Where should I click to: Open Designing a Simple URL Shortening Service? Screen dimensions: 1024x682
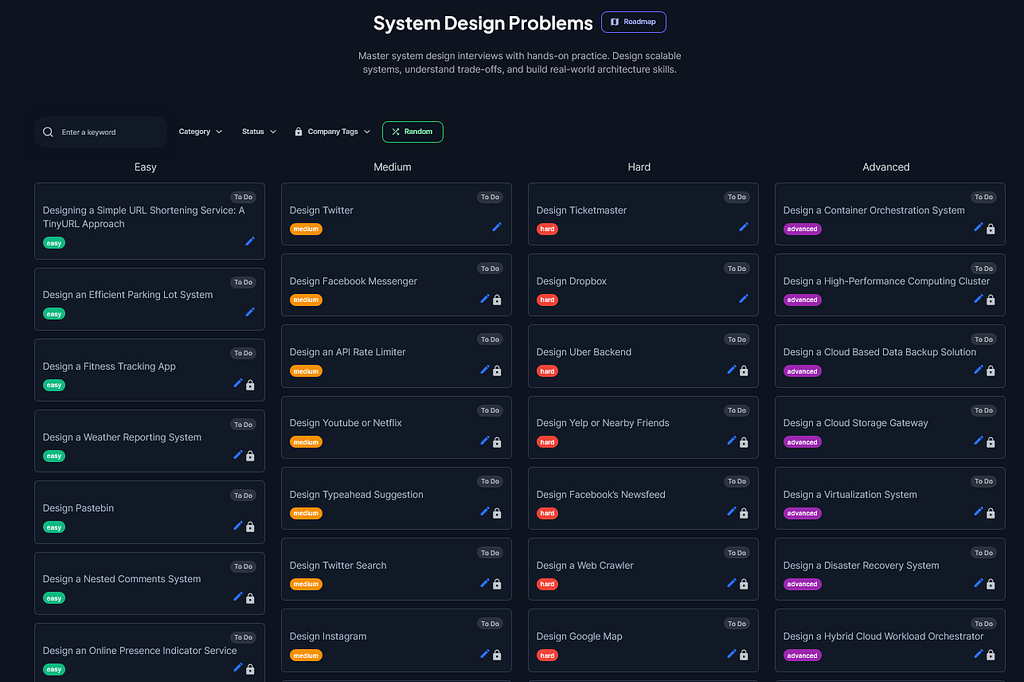[144, 217]
